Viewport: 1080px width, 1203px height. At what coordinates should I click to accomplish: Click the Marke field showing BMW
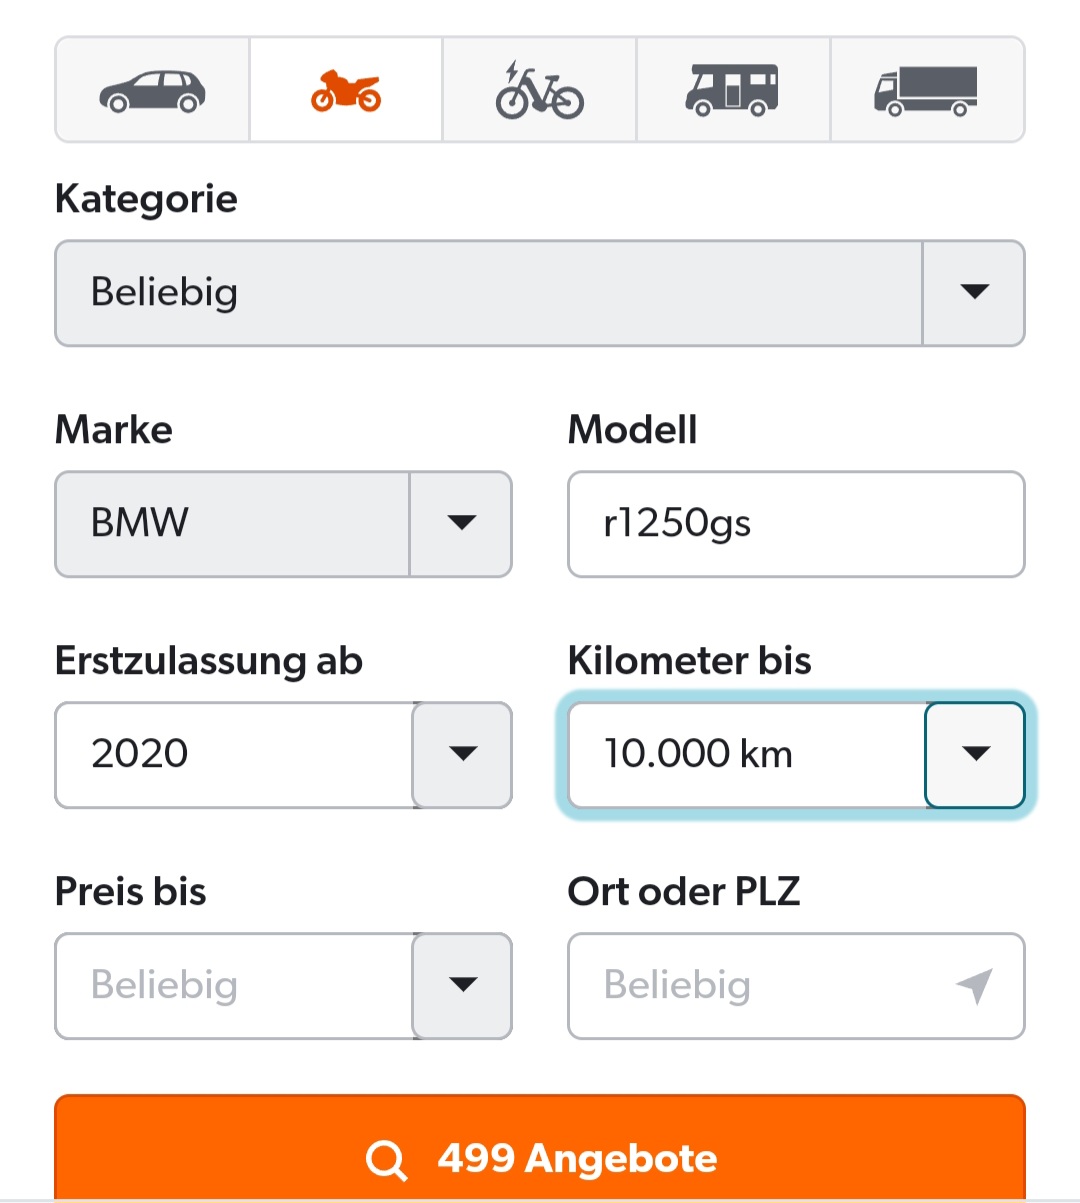232,524
